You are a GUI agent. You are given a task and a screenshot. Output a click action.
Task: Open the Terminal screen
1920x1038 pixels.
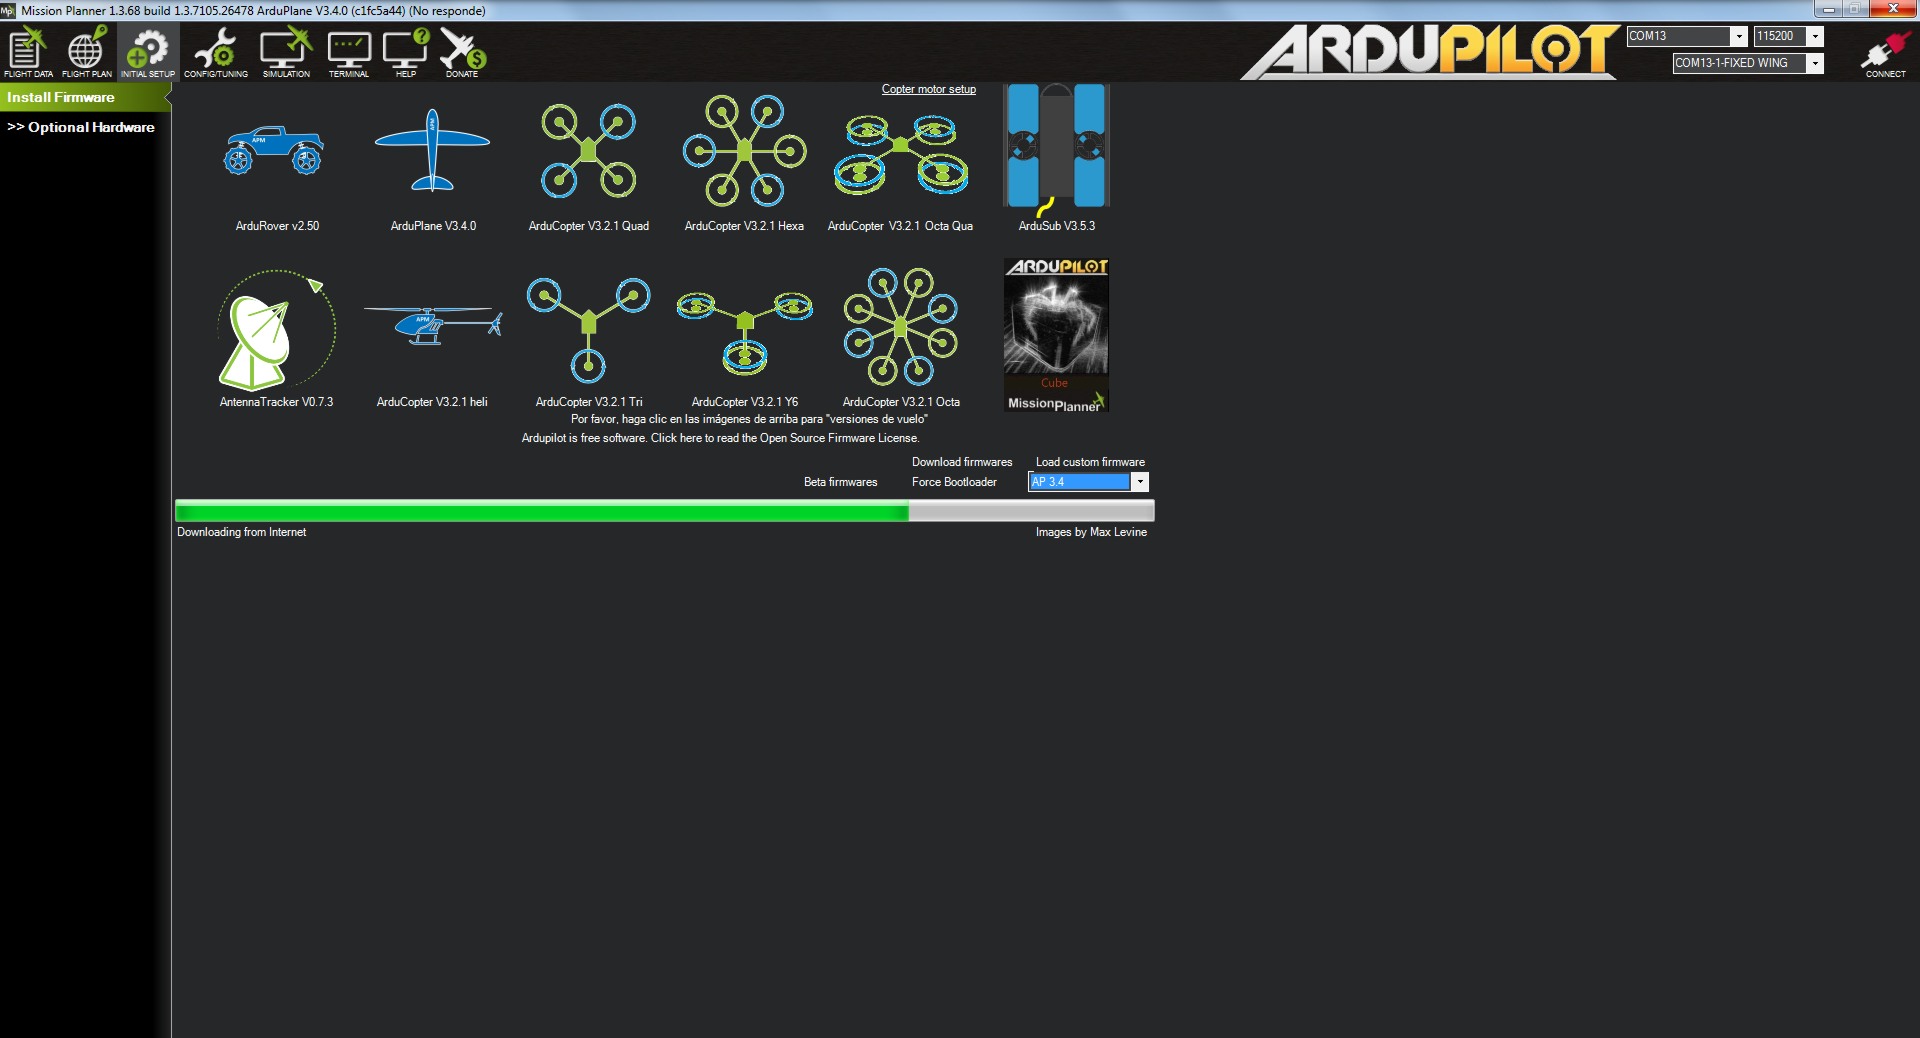coord(348,52)
